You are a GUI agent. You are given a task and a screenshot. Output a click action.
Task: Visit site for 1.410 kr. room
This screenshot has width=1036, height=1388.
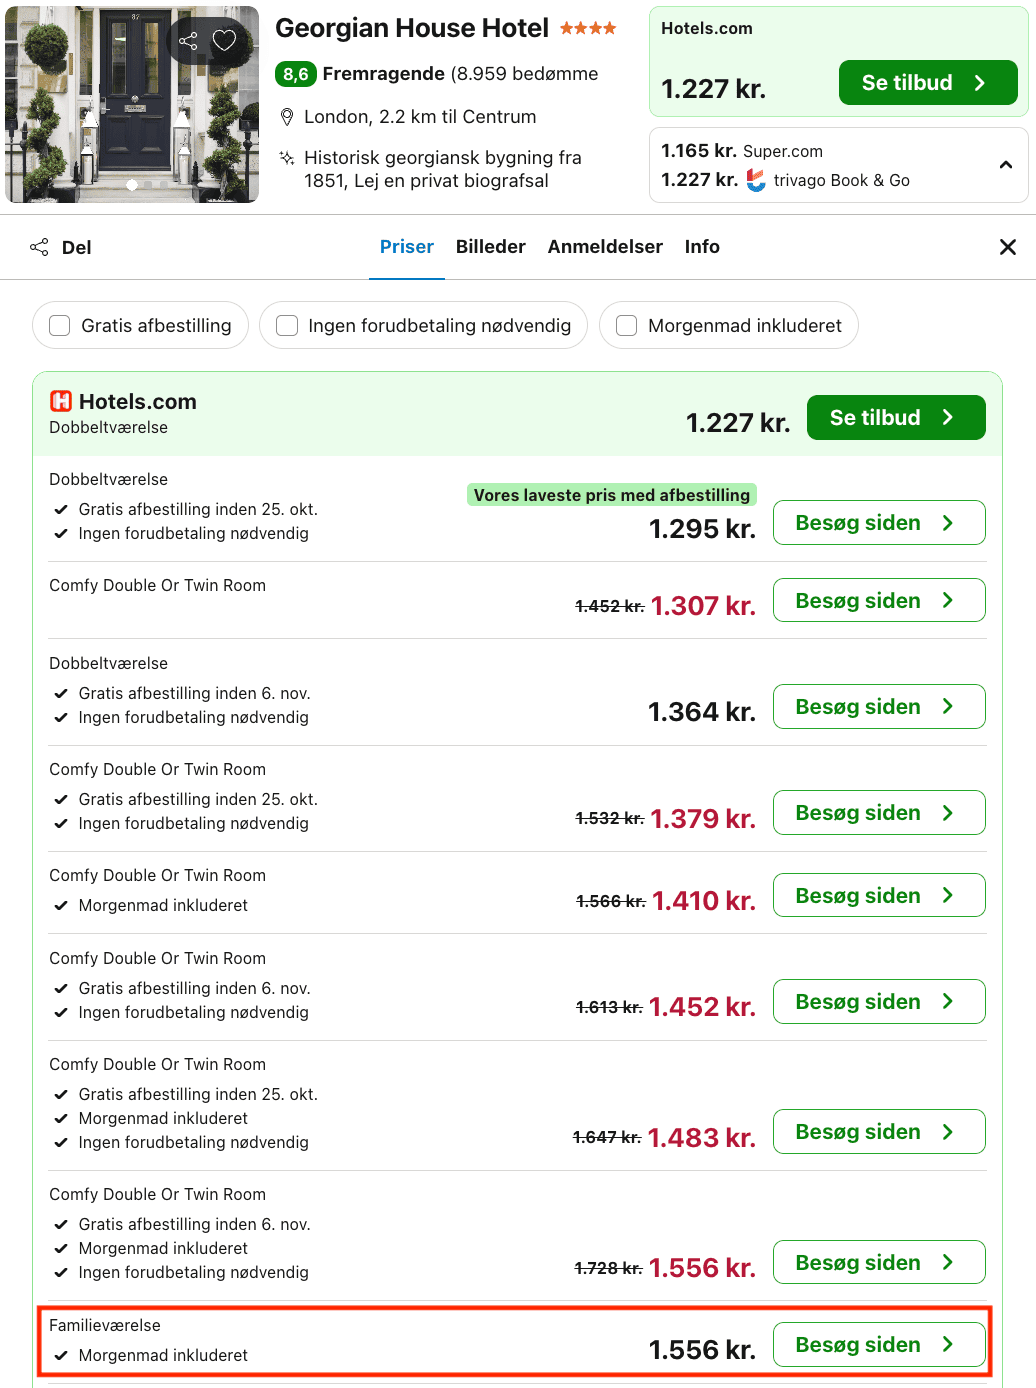(879, 895)
